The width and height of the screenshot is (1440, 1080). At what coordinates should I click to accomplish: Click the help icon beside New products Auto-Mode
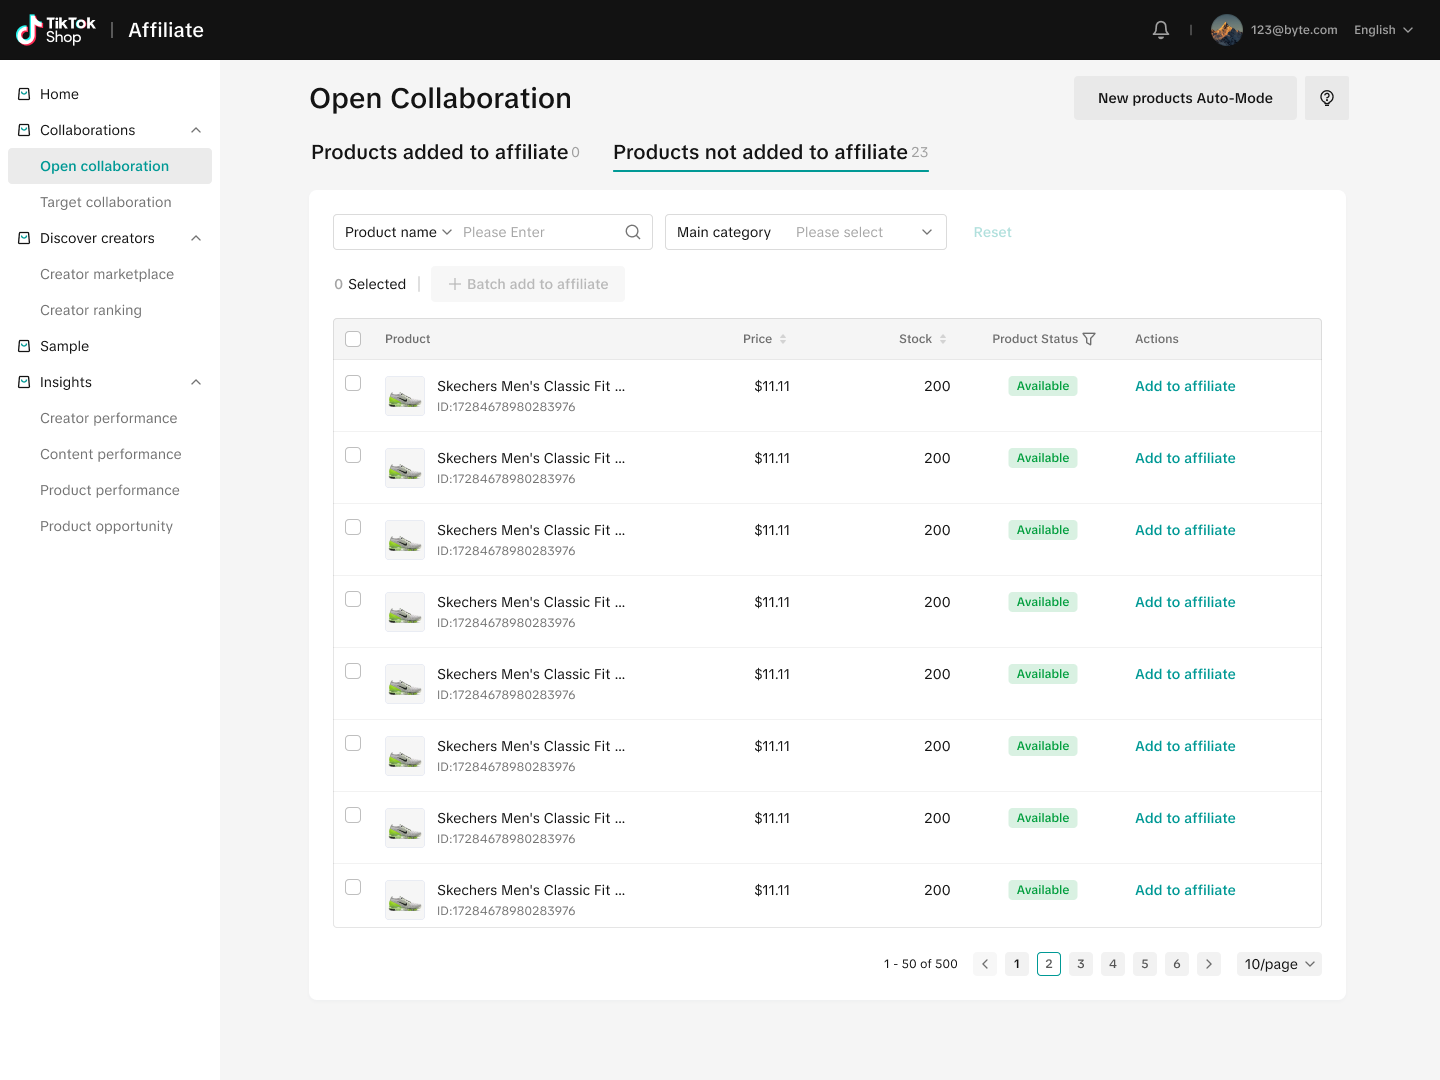1327,98
